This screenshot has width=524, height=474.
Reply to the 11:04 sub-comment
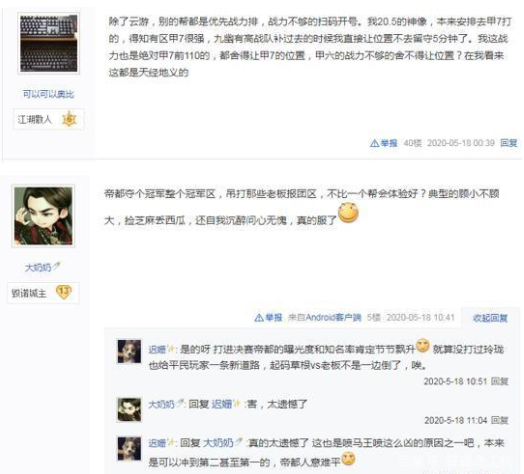[x=500, y=420]
